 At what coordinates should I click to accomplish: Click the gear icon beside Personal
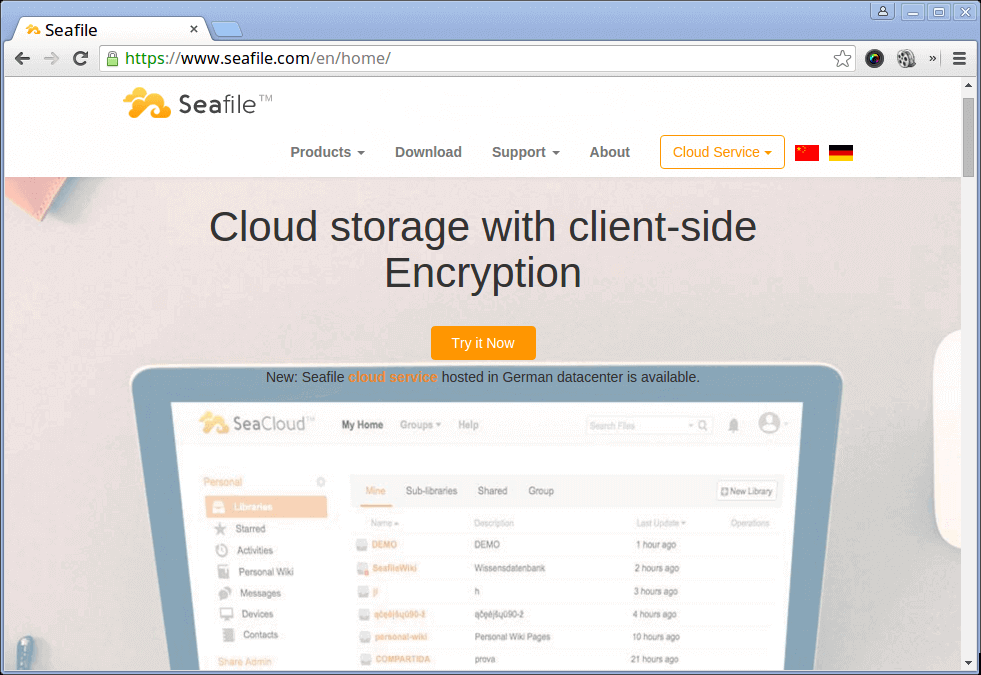point(320,482)
